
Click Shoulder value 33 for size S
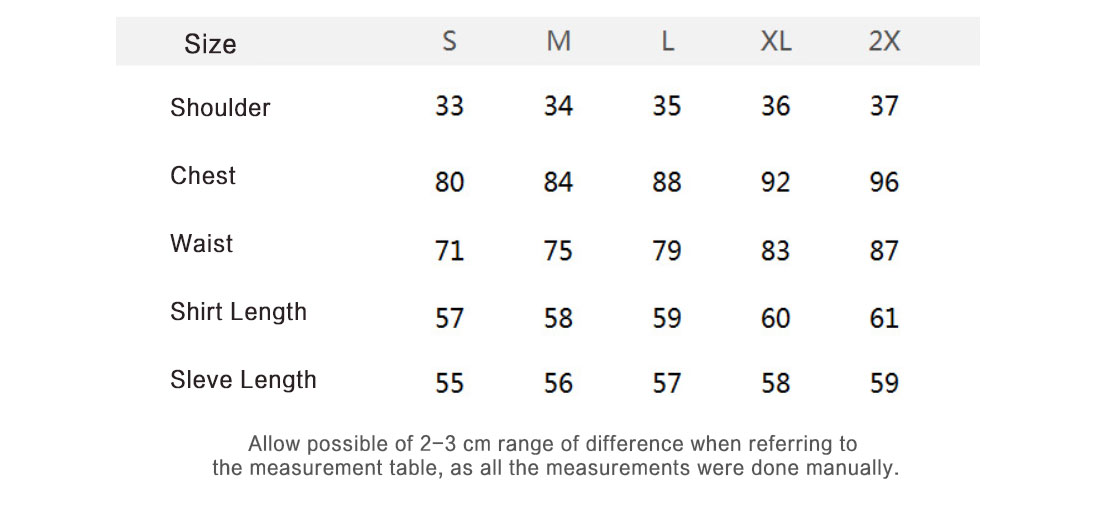tap(450, 106)
